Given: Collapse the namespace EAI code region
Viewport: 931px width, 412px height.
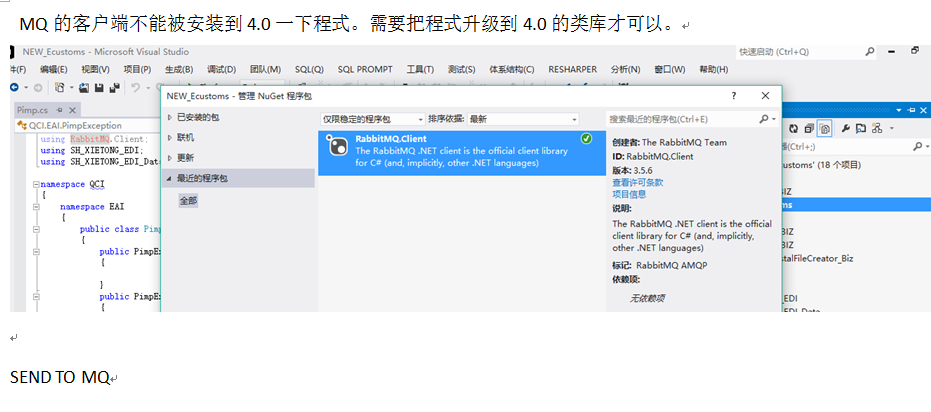Looking at the screenshot, I should 36,207.
